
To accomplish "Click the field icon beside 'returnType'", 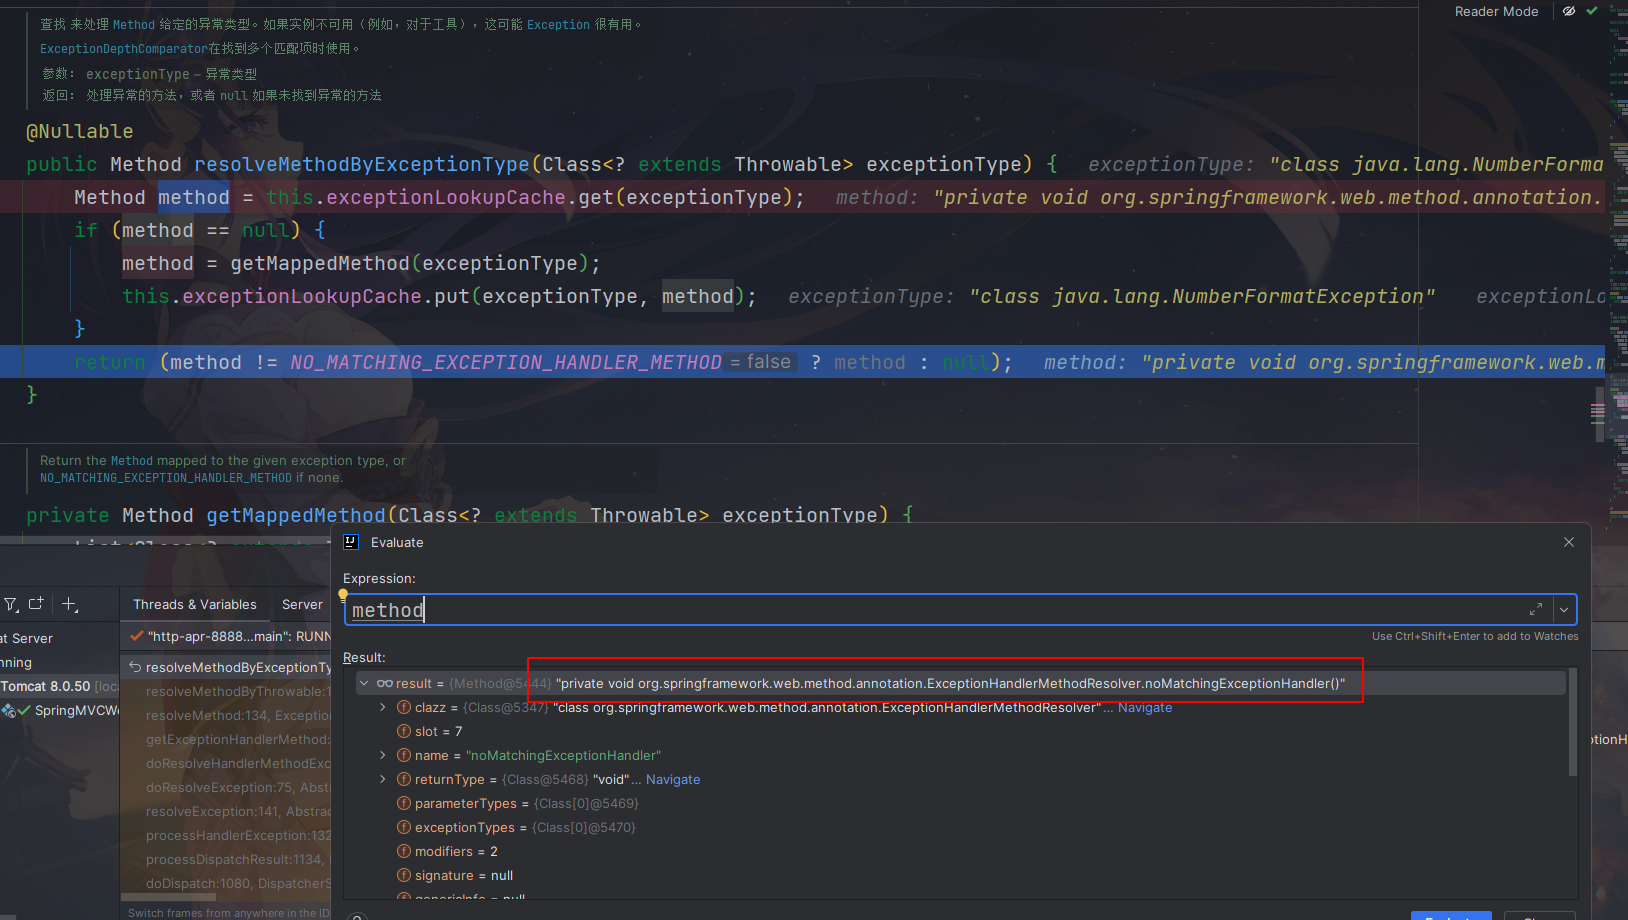I will (404, 779).
